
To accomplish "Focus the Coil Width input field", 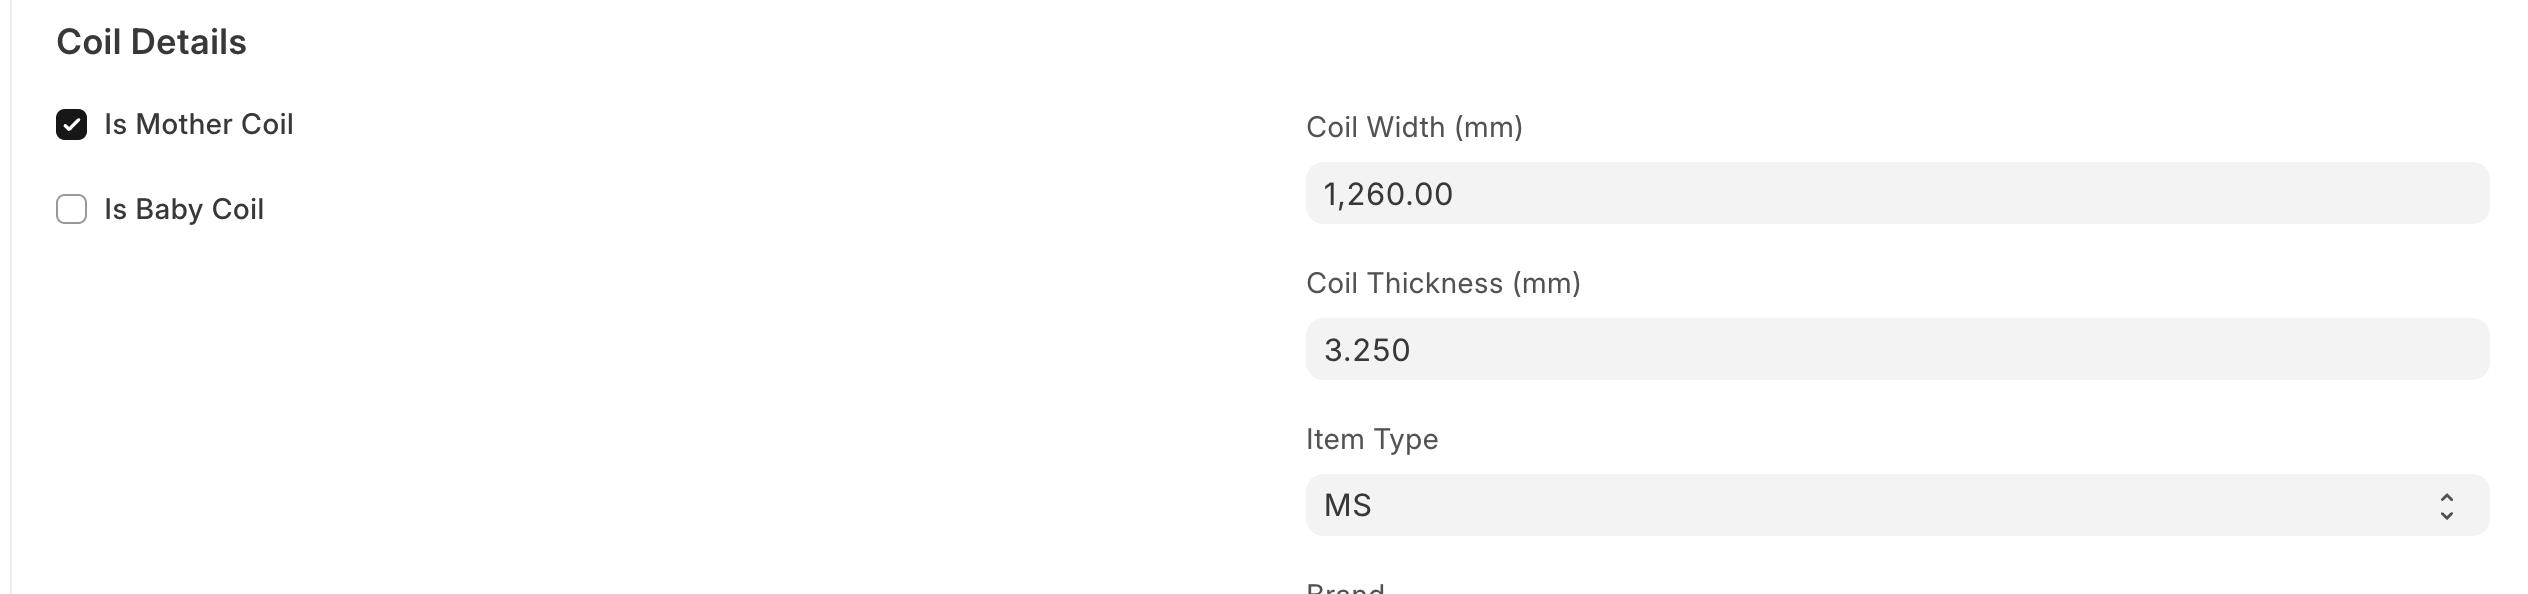I will (1896, 194).
